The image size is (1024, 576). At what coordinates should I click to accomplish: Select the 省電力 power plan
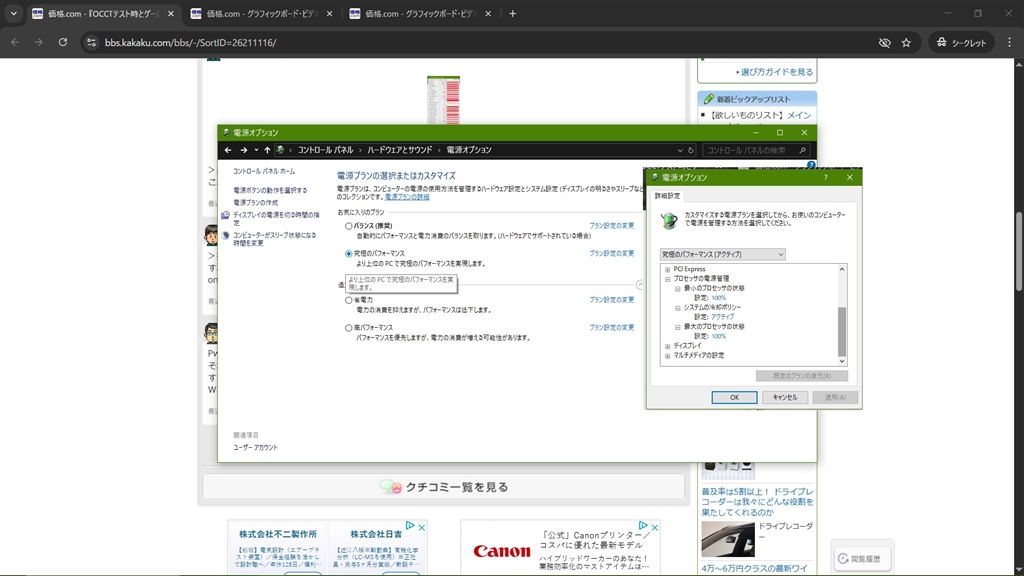click(x=349, y=300)
